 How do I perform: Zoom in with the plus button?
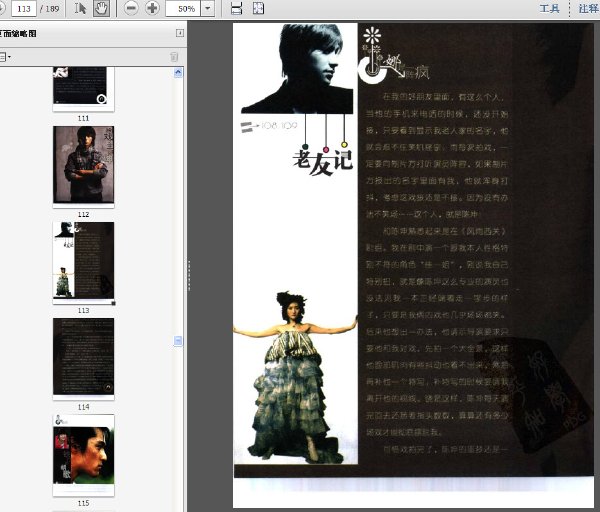(152, 8)
